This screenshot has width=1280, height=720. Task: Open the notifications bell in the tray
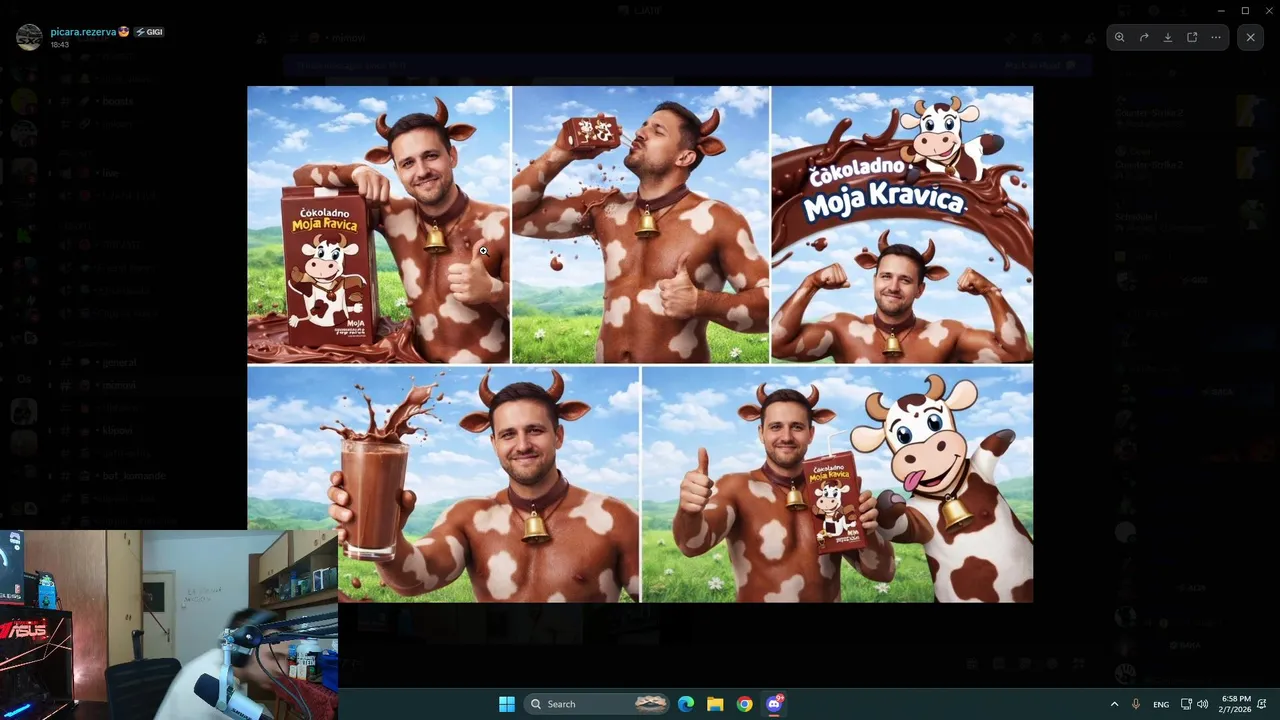[x=1263, y=704]
